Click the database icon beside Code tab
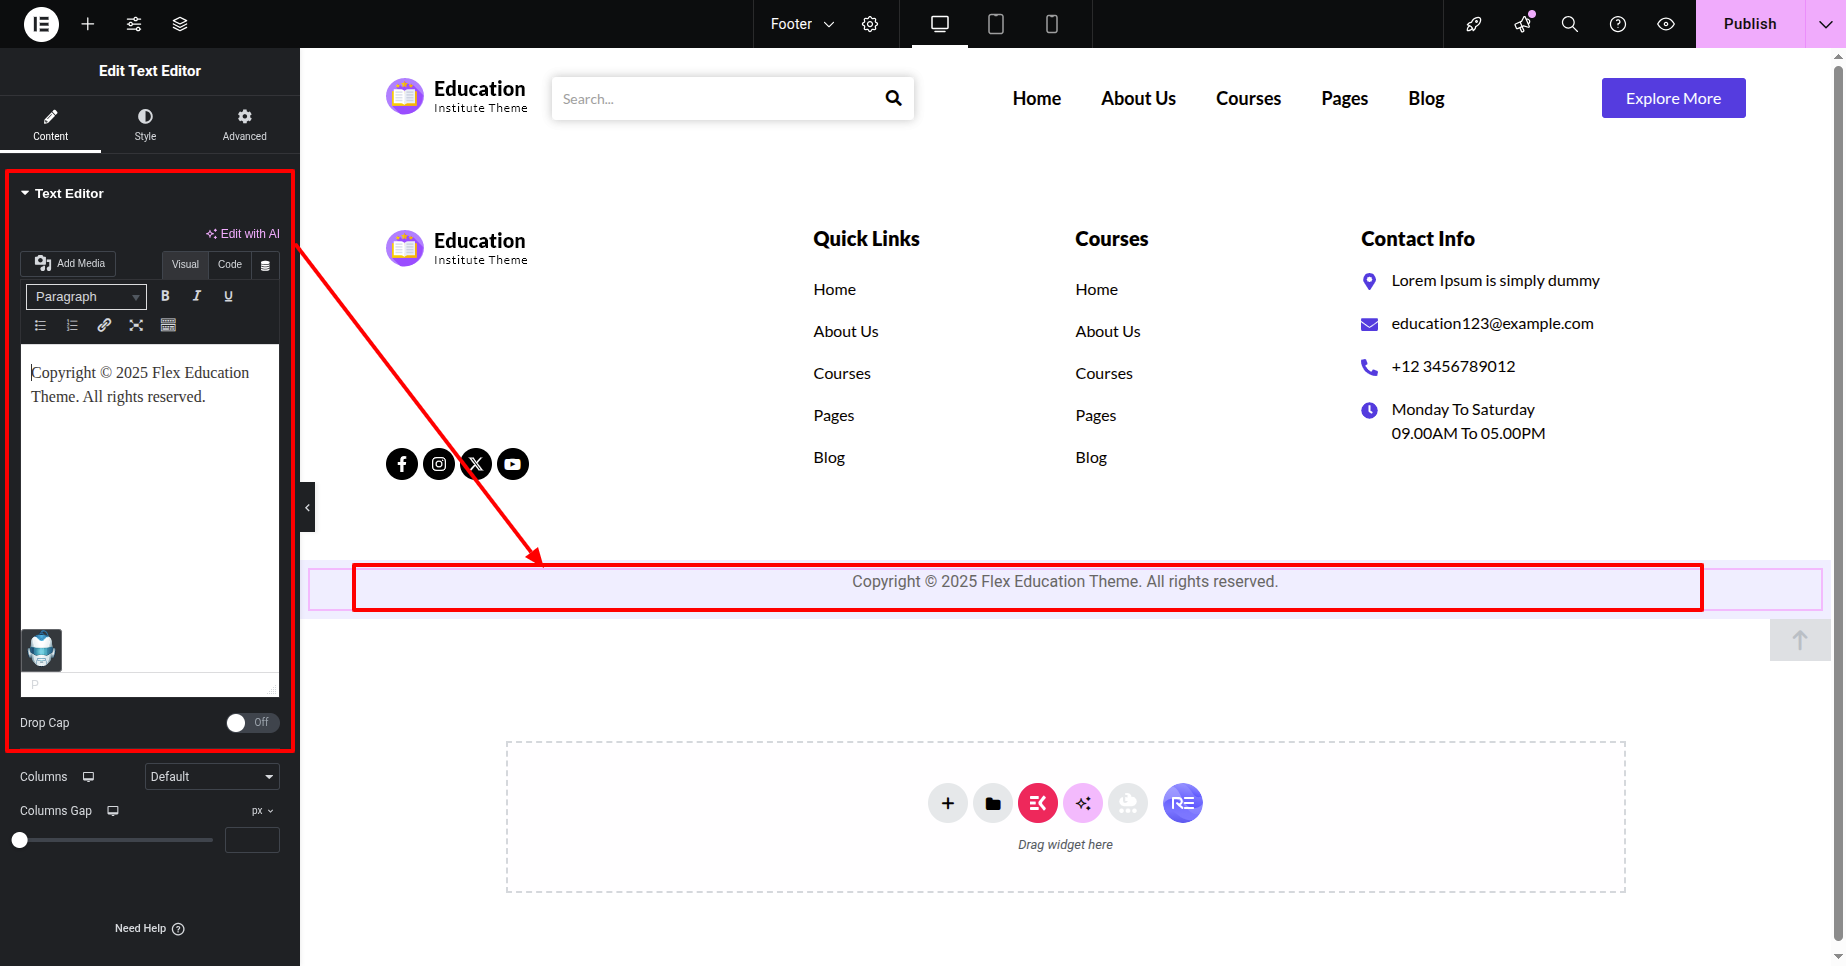Screen dimensions: 1846x966 [265, 265]
